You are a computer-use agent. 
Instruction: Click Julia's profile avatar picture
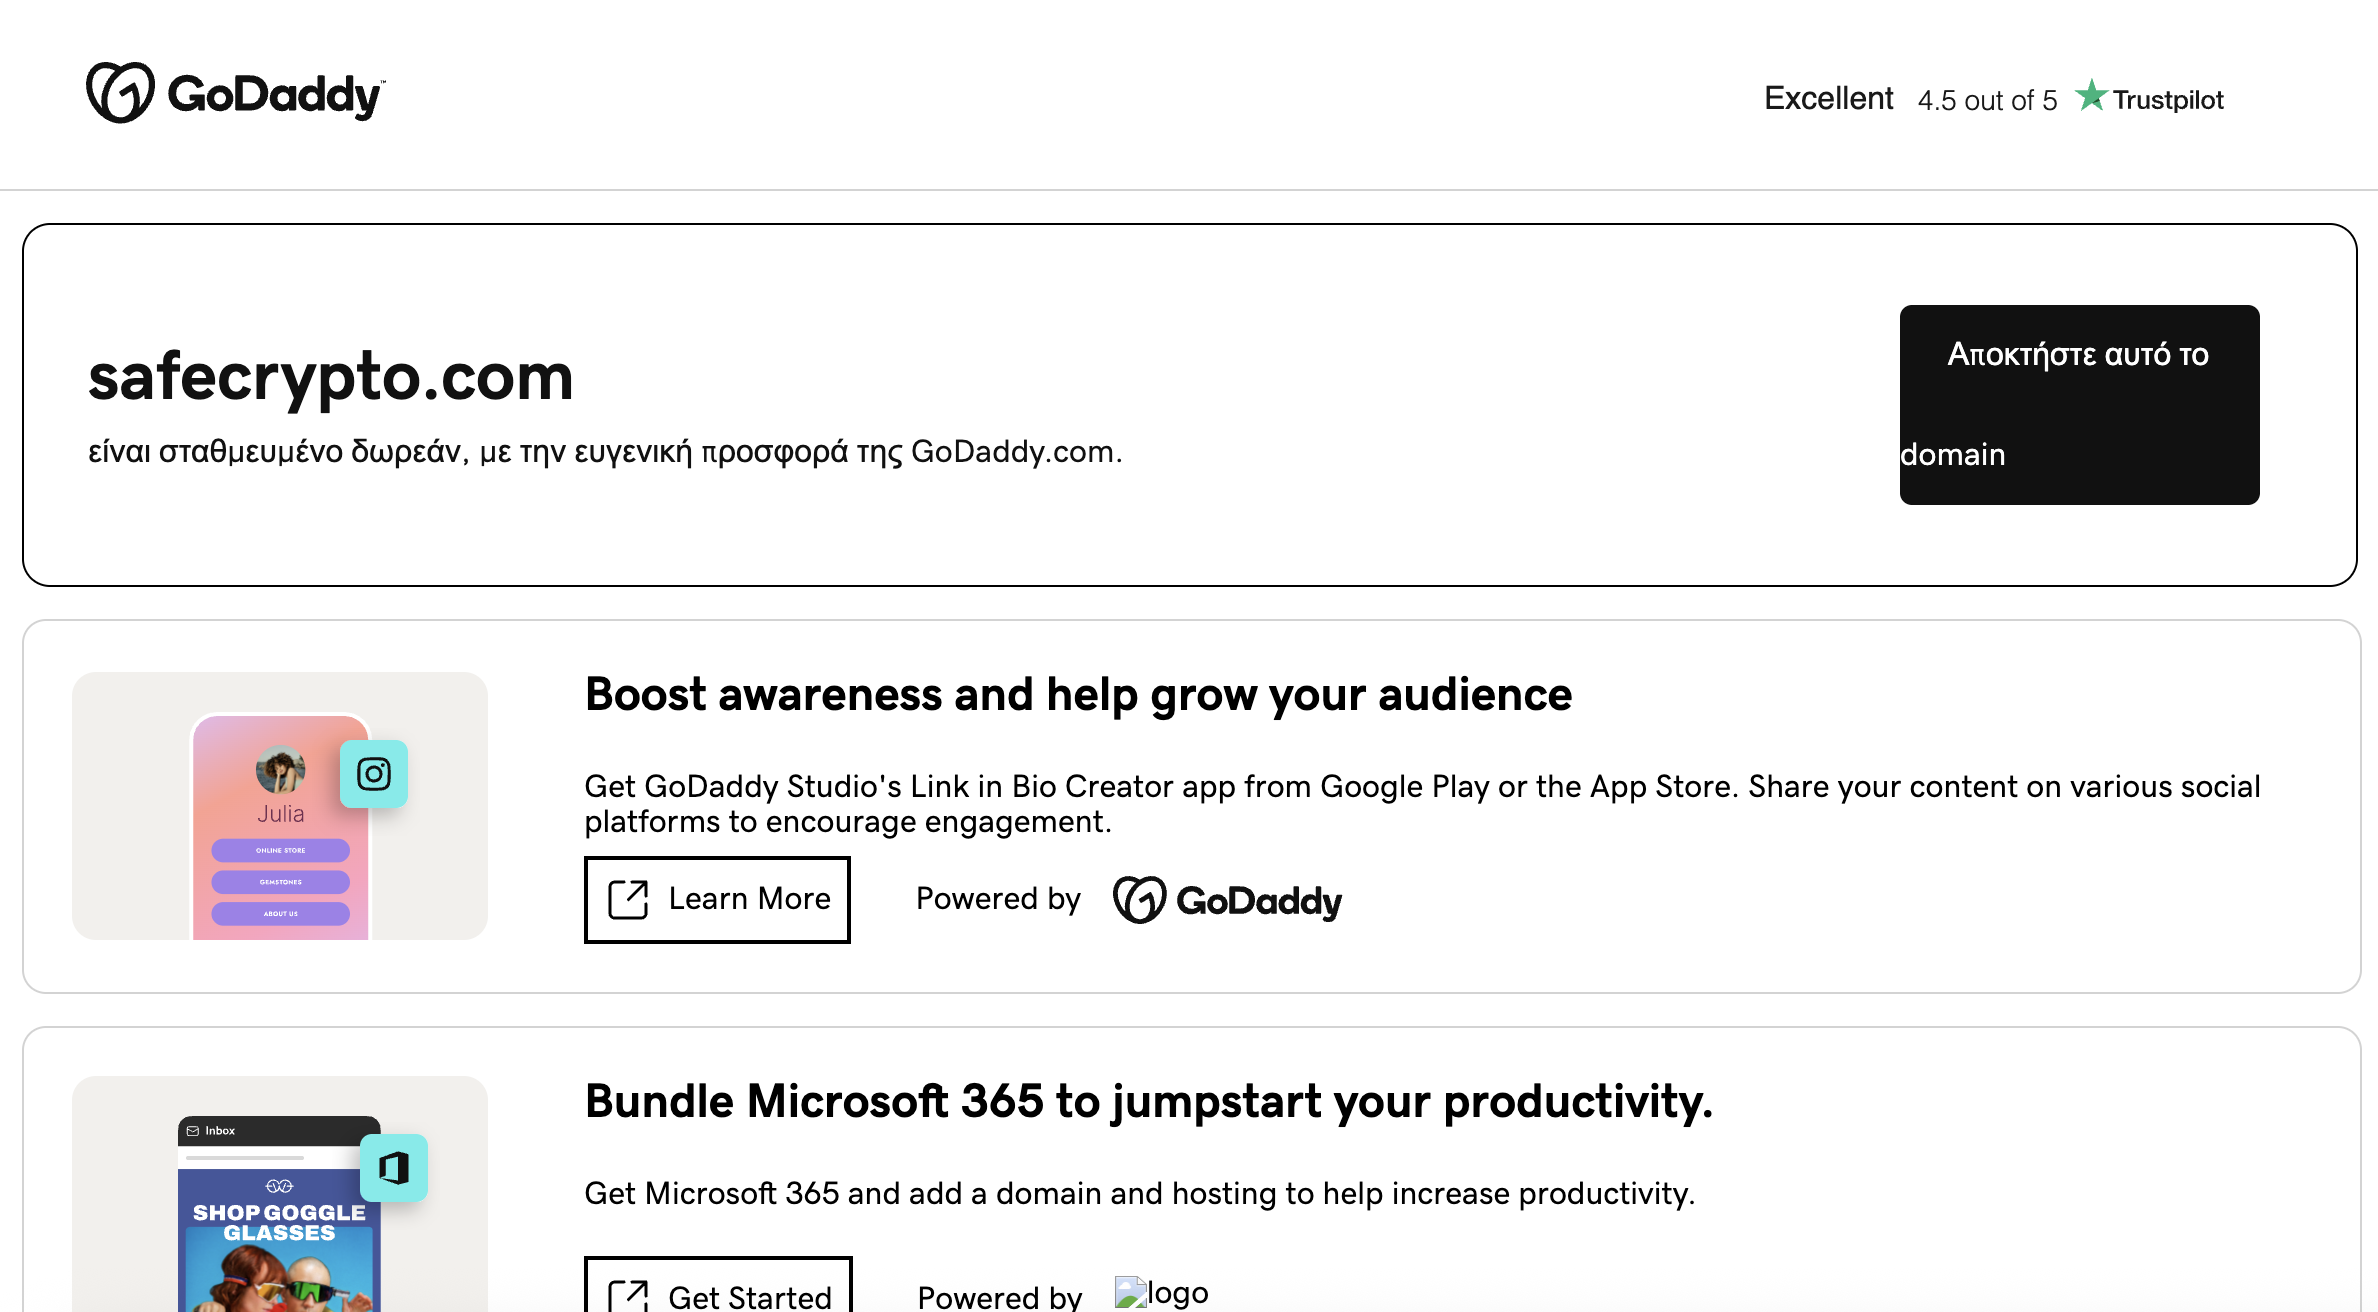[280, 770]
